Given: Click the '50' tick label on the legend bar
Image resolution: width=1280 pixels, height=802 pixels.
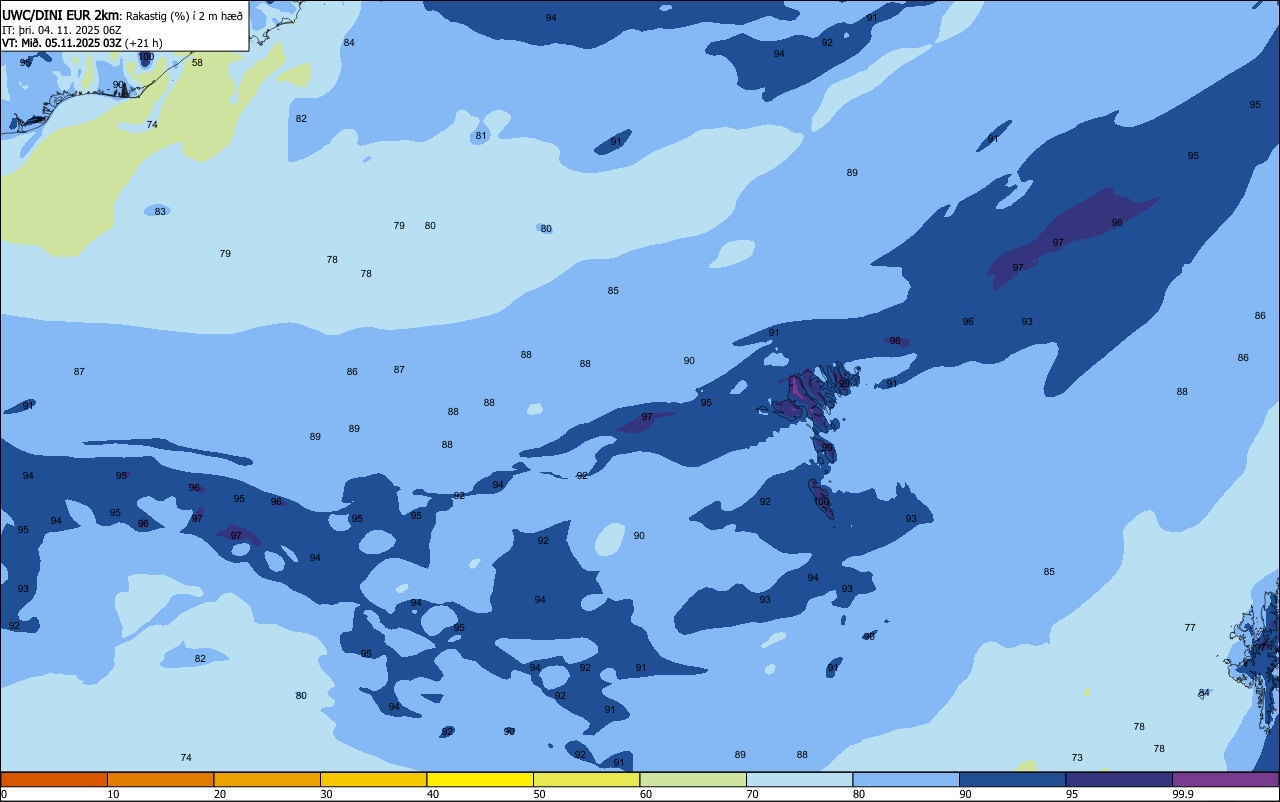Looking at the screenshot, I should (540, 794).
